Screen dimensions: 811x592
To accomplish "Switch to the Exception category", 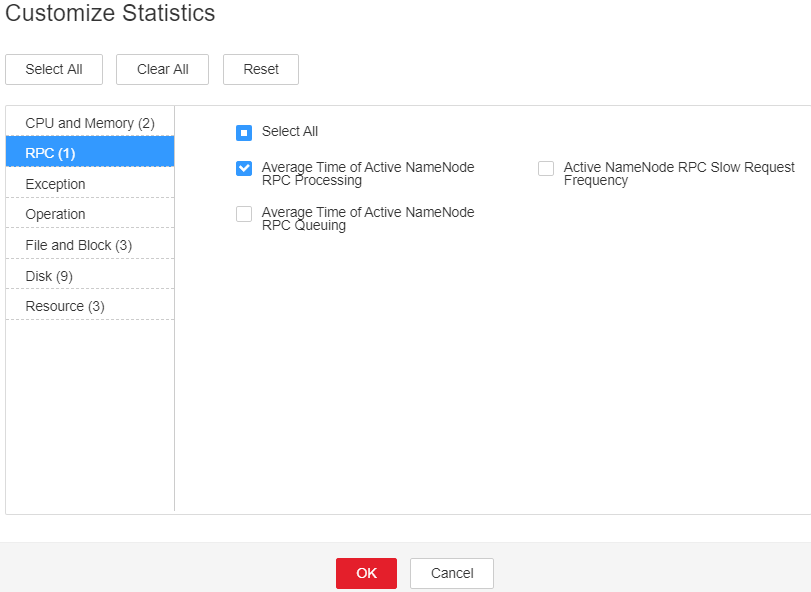I will click(90, 184).
